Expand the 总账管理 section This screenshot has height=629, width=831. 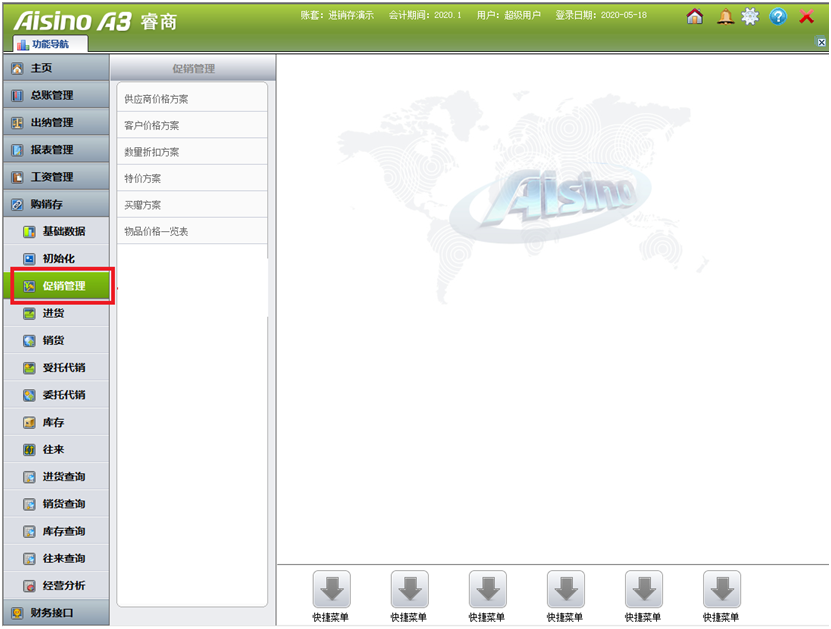coord(52,95)
